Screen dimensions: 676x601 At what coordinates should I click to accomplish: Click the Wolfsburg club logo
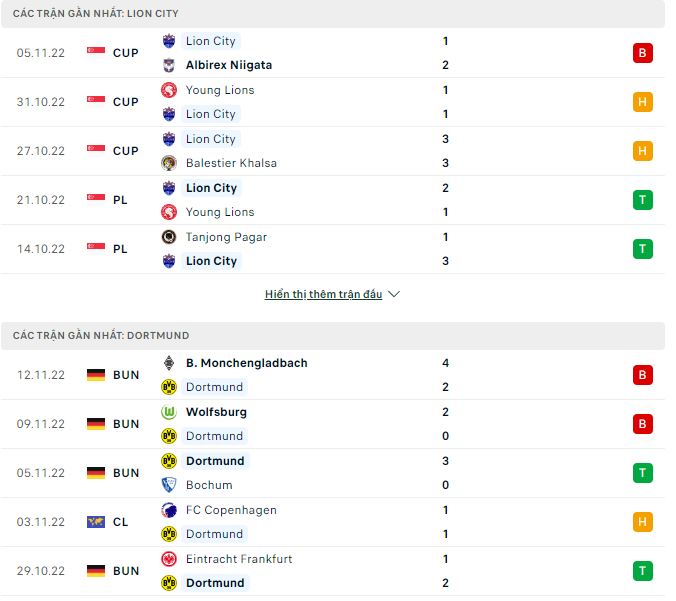tap(169, 412)
